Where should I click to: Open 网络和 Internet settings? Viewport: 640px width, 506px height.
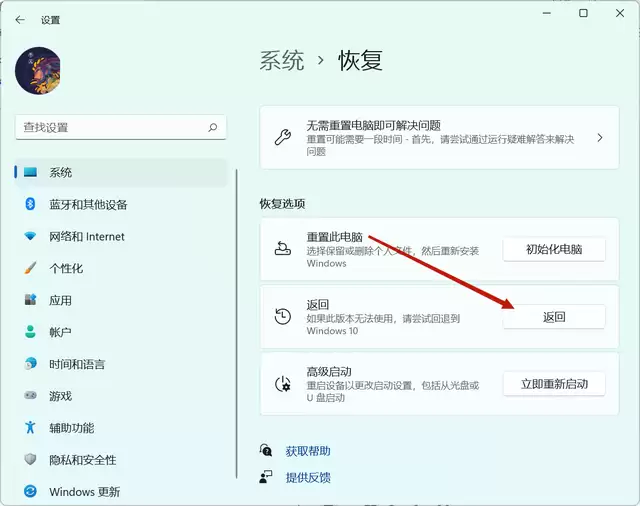(86, 237)
